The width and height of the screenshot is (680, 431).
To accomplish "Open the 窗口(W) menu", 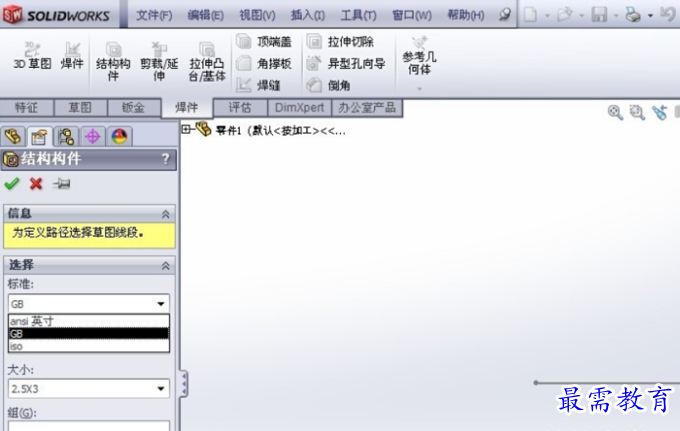I will (412, 16).
